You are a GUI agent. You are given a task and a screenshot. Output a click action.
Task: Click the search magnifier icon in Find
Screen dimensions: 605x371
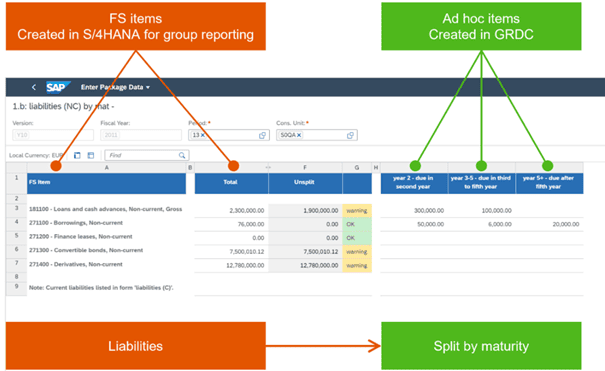[x=182, y=155]
